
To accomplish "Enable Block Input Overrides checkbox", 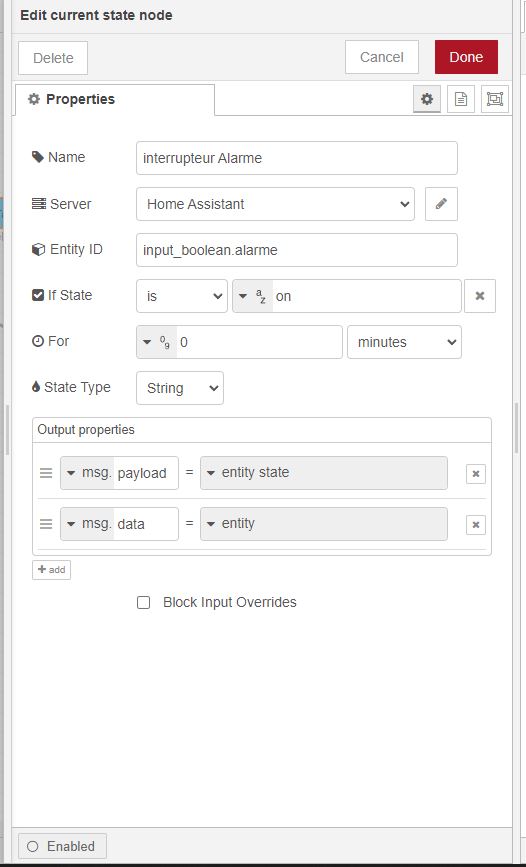I will [143, 603].
